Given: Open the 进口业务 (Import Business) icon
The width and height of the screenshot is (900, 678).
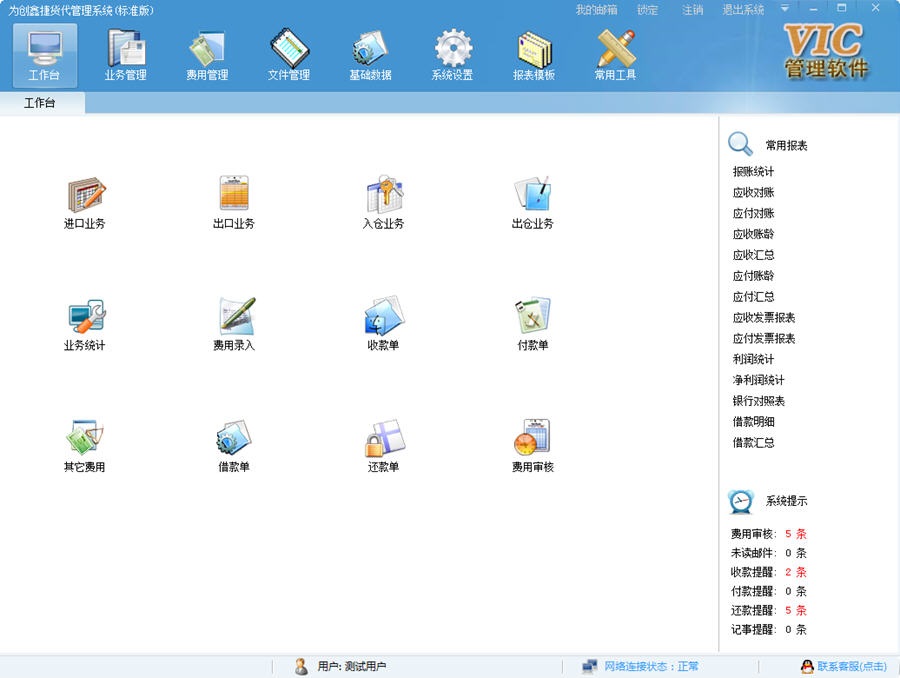Looking at the screenshot, I should coord(84,200).
